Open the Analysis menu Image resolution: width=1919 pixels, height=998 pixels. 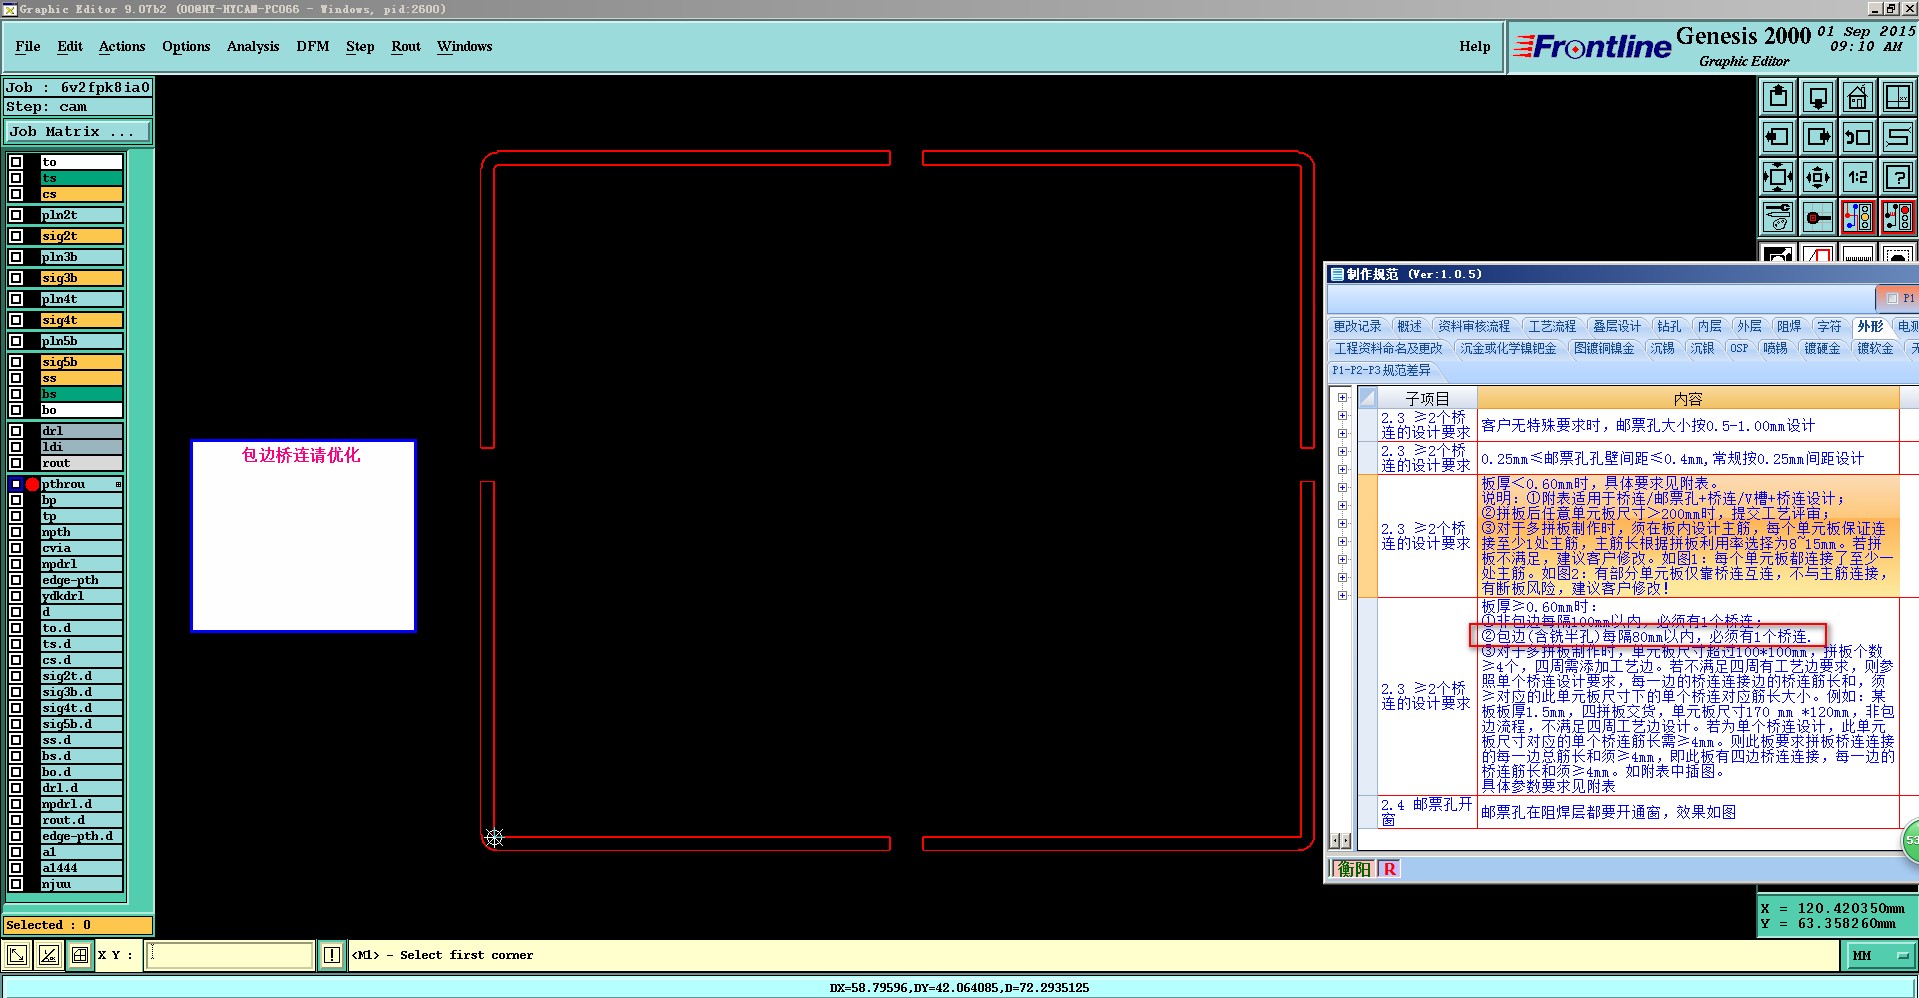click(x=253, y=46)
